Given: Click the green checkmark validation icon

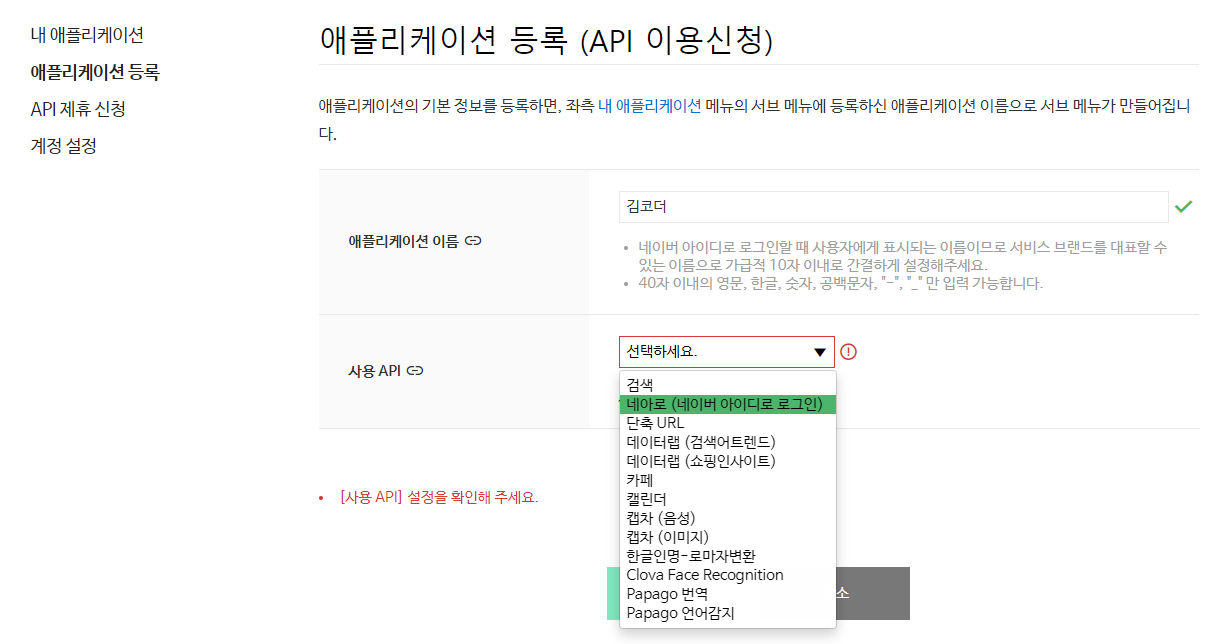Looking at the screenshot, I should [x=1184, y=206].
